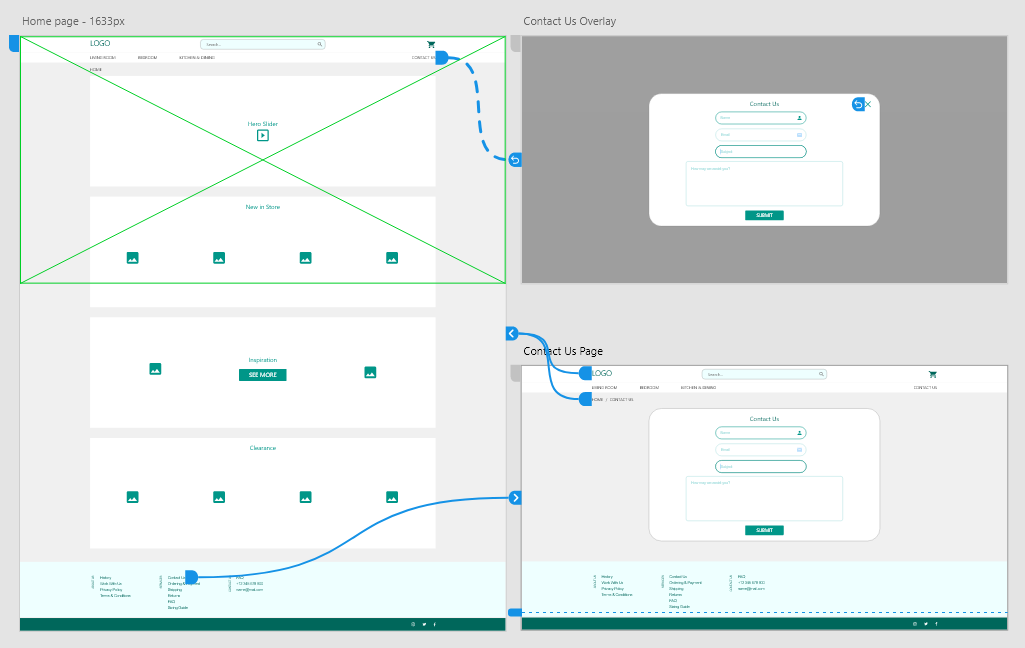Select the Instagram icon in Home page footer

click(x=413, y=624)
